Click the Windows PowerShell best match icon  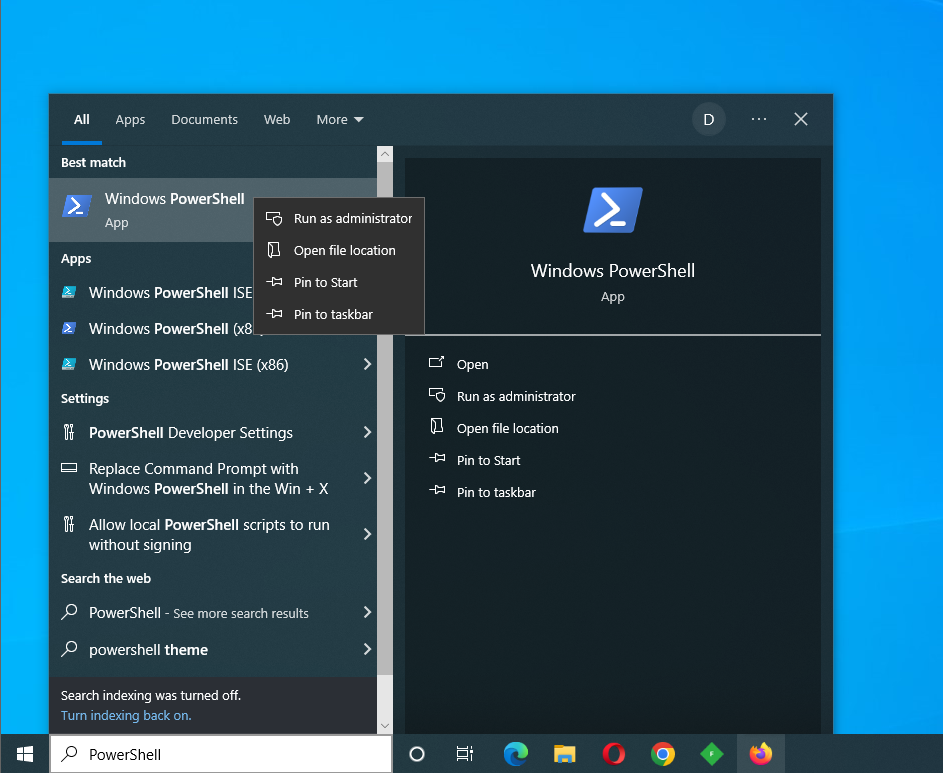pos(77,206)
